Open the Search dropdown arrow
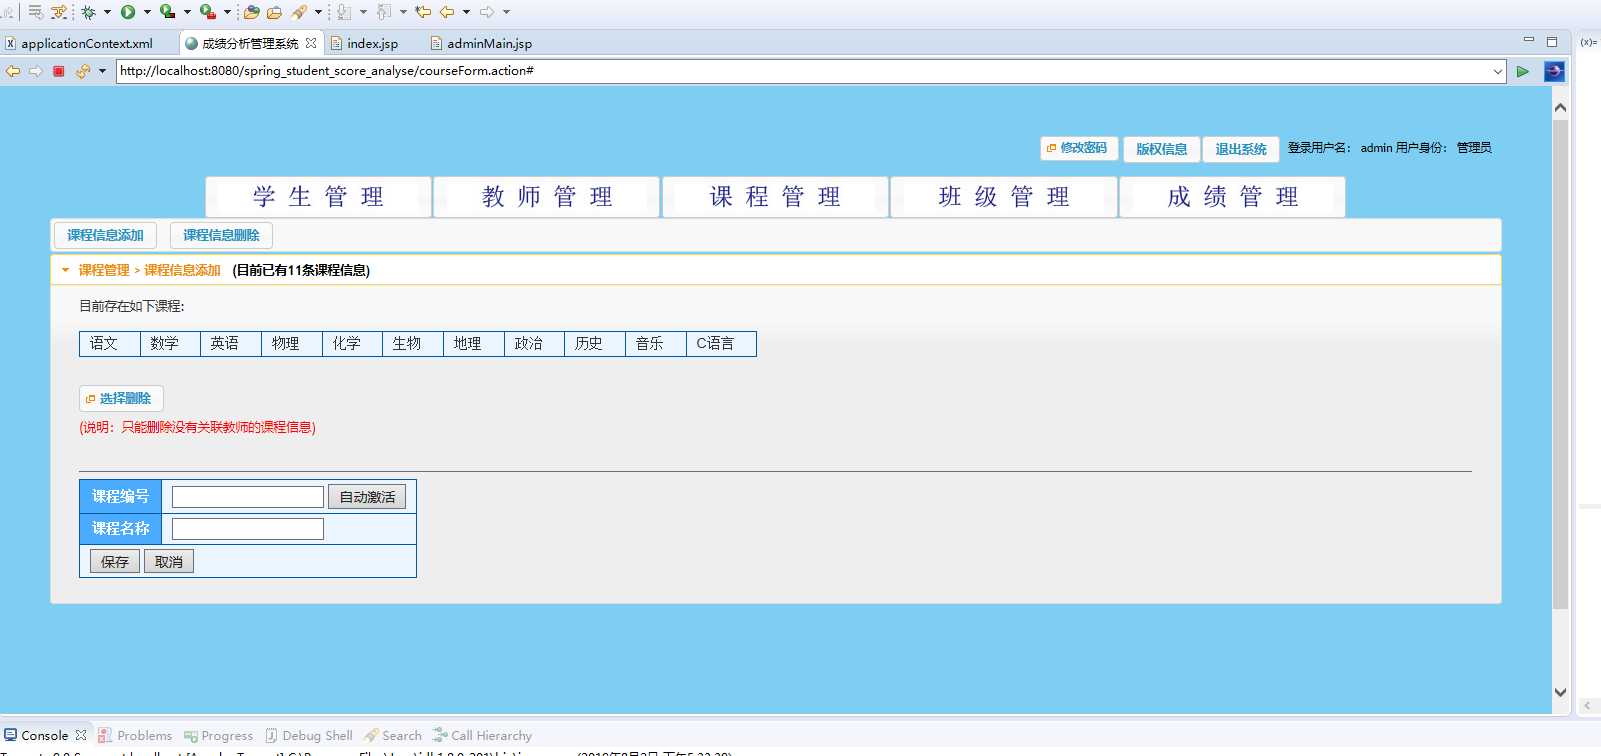1601x756 pixels. [x=318, y=12]
